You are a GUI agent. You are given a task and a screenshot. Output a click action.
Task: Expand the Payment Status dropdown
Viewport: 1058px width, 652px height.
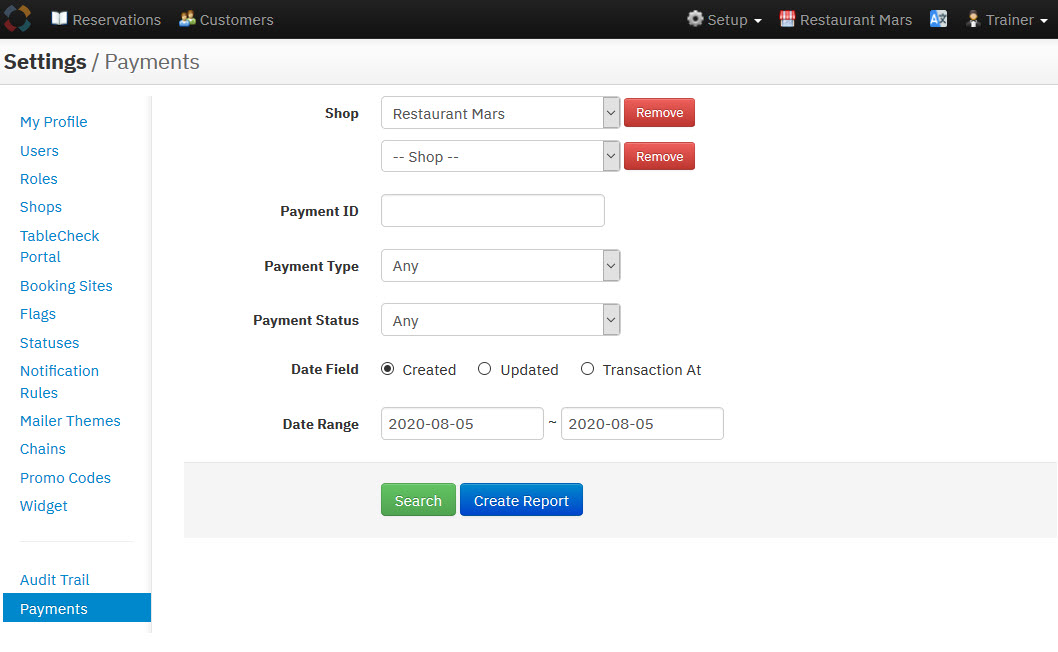click(x=500, y=320)
